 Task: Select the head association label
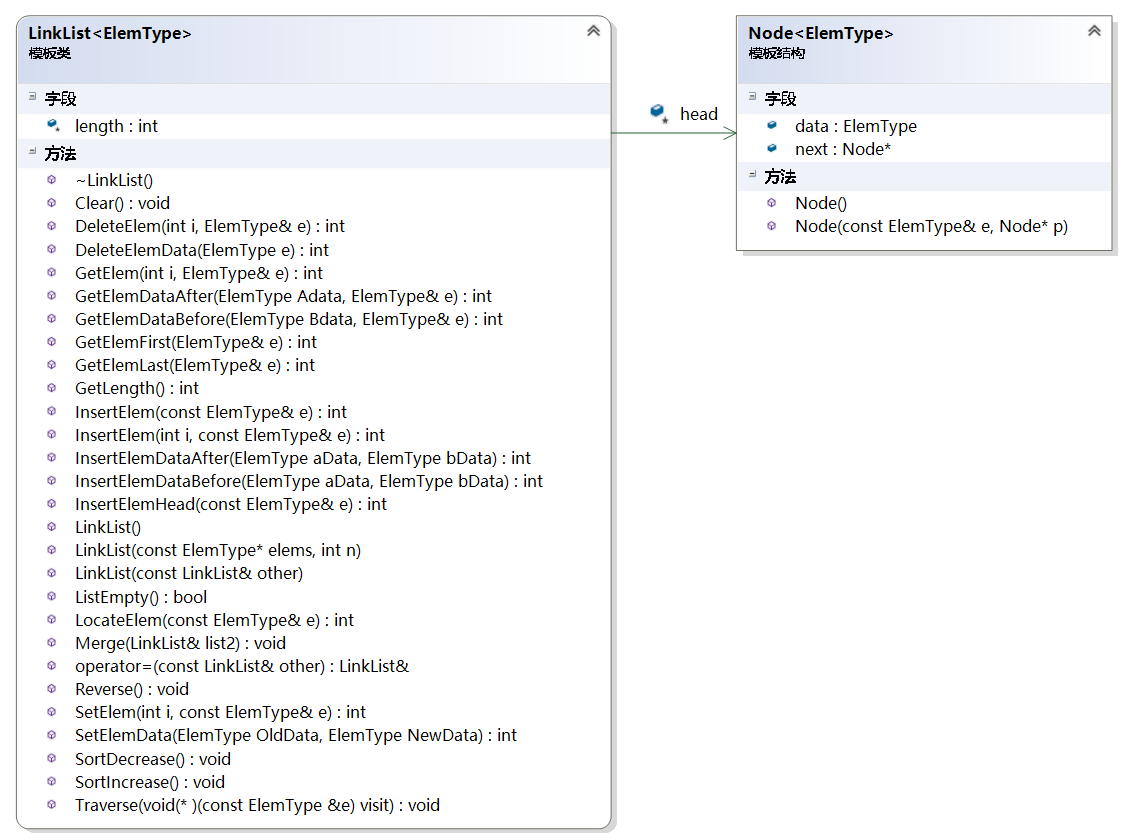699,114
